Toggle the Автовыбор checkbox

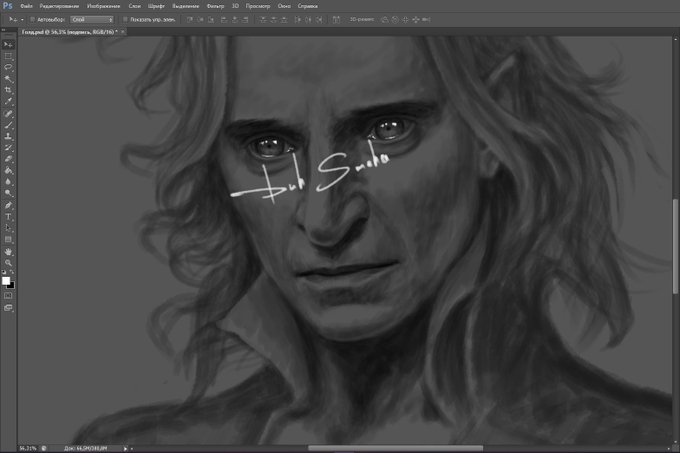pos(33,20)
